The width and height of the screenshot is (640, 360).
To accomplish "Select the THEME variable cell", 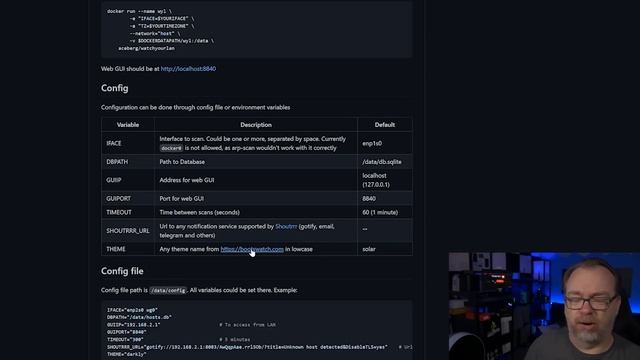I will 128,249.
